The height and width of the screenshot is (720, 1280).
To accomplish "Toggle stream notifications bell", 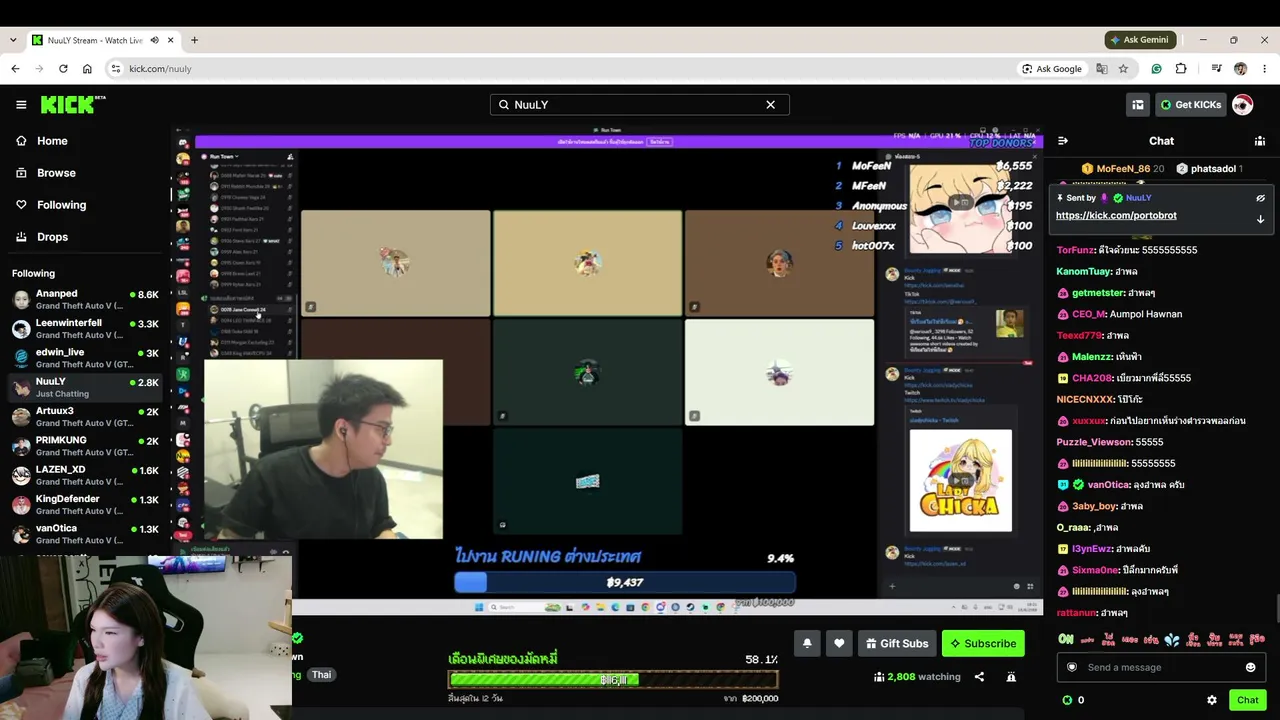I will [807, 643].
